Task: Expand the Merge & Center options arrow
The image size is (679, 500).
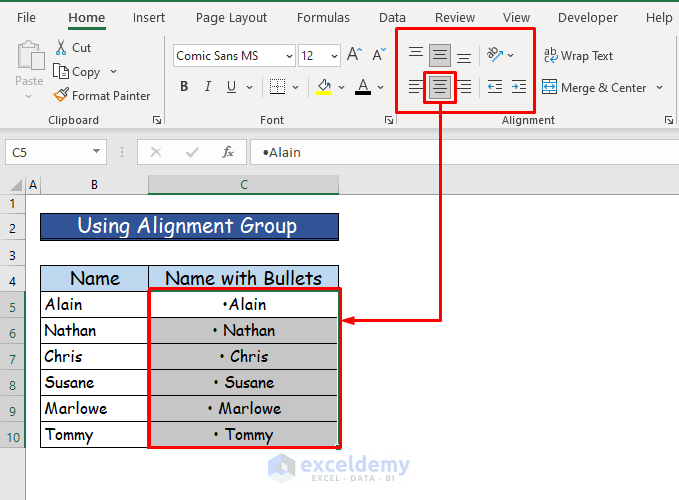Action: (x=659, y=87)
